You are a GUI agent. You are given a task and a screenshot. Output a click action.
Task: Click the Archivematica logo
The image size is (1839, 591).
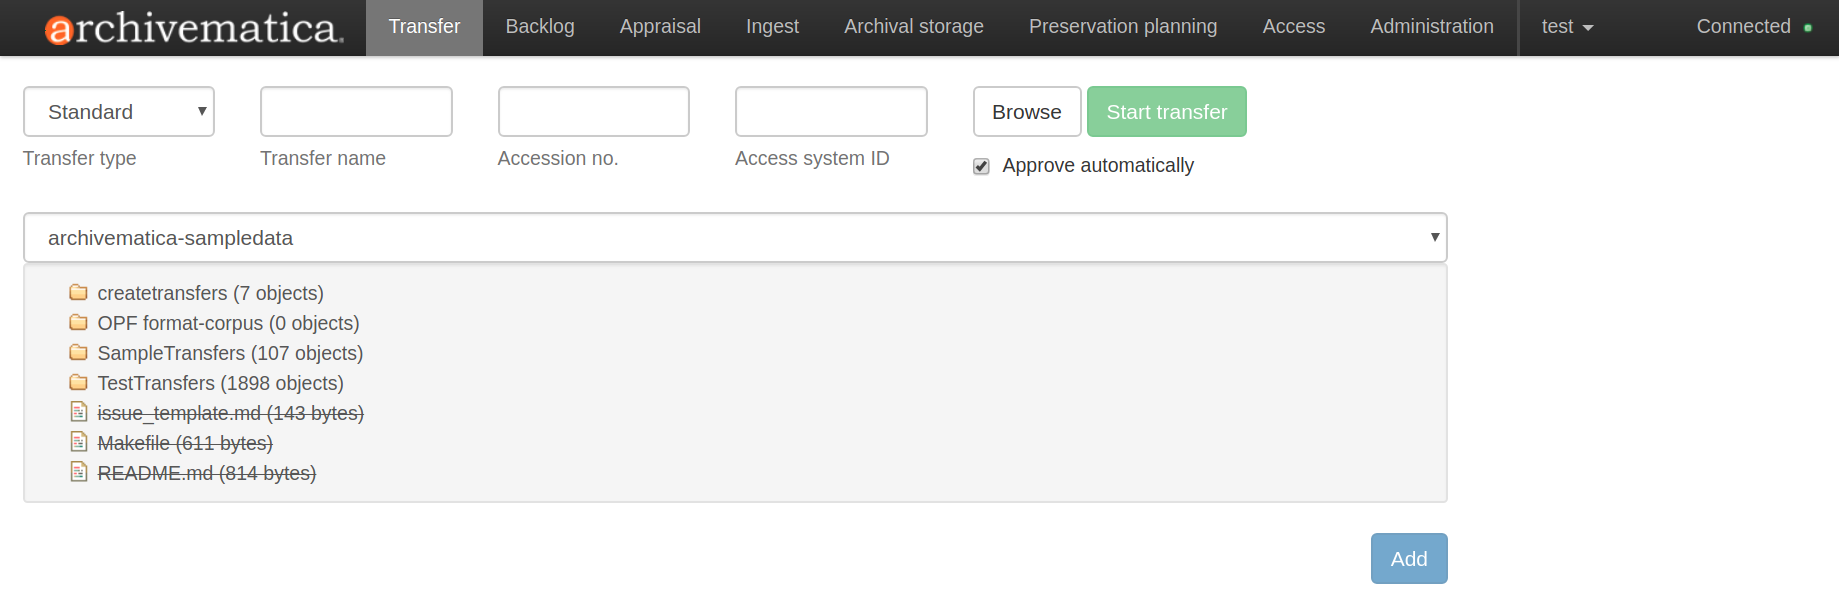point(194,28)
